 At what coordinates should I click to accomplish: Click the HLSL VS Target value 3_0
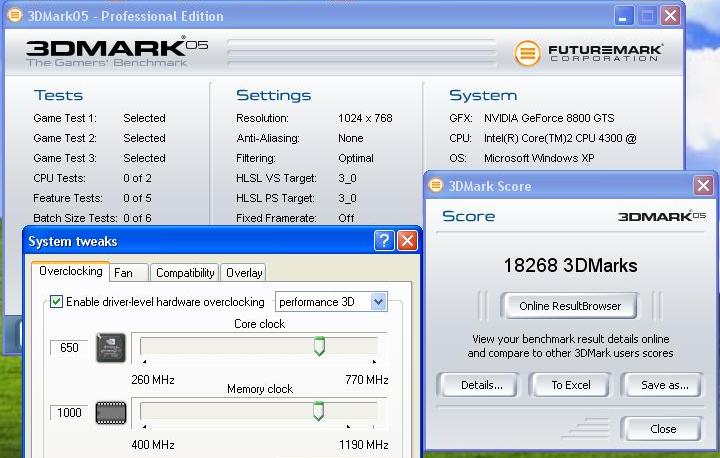click(x=347, y=178)
